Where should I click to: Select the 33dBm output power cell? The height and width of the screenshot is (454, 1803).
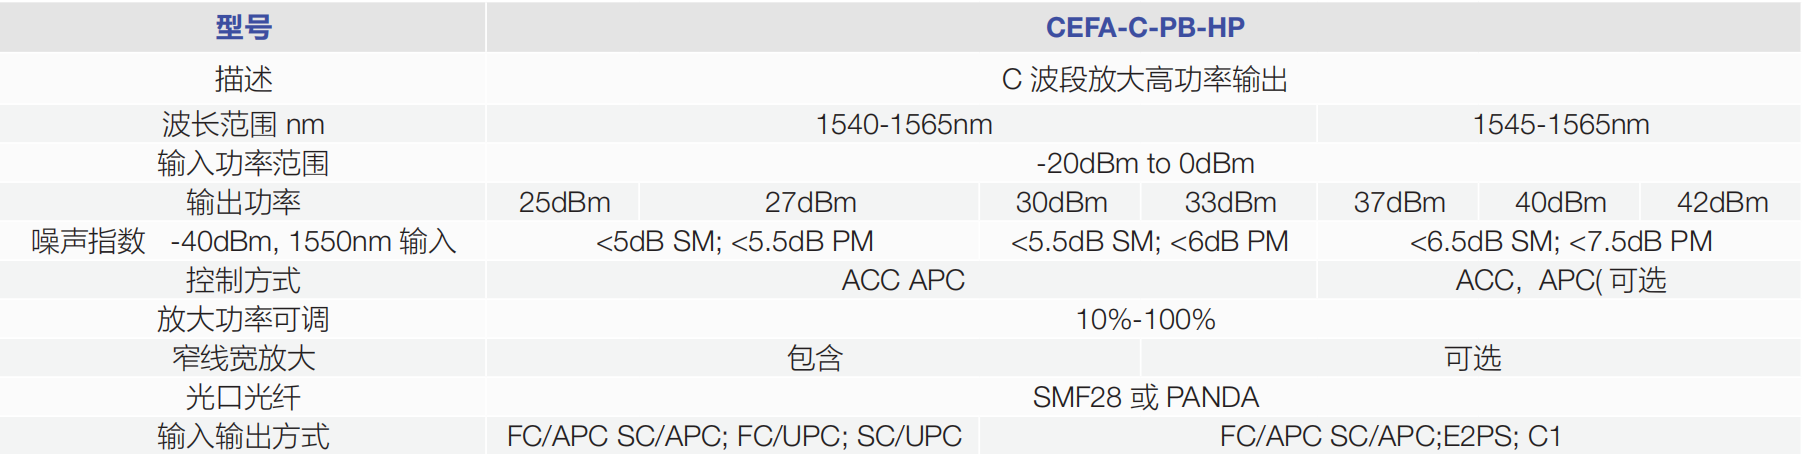[x=1230, y=202]
